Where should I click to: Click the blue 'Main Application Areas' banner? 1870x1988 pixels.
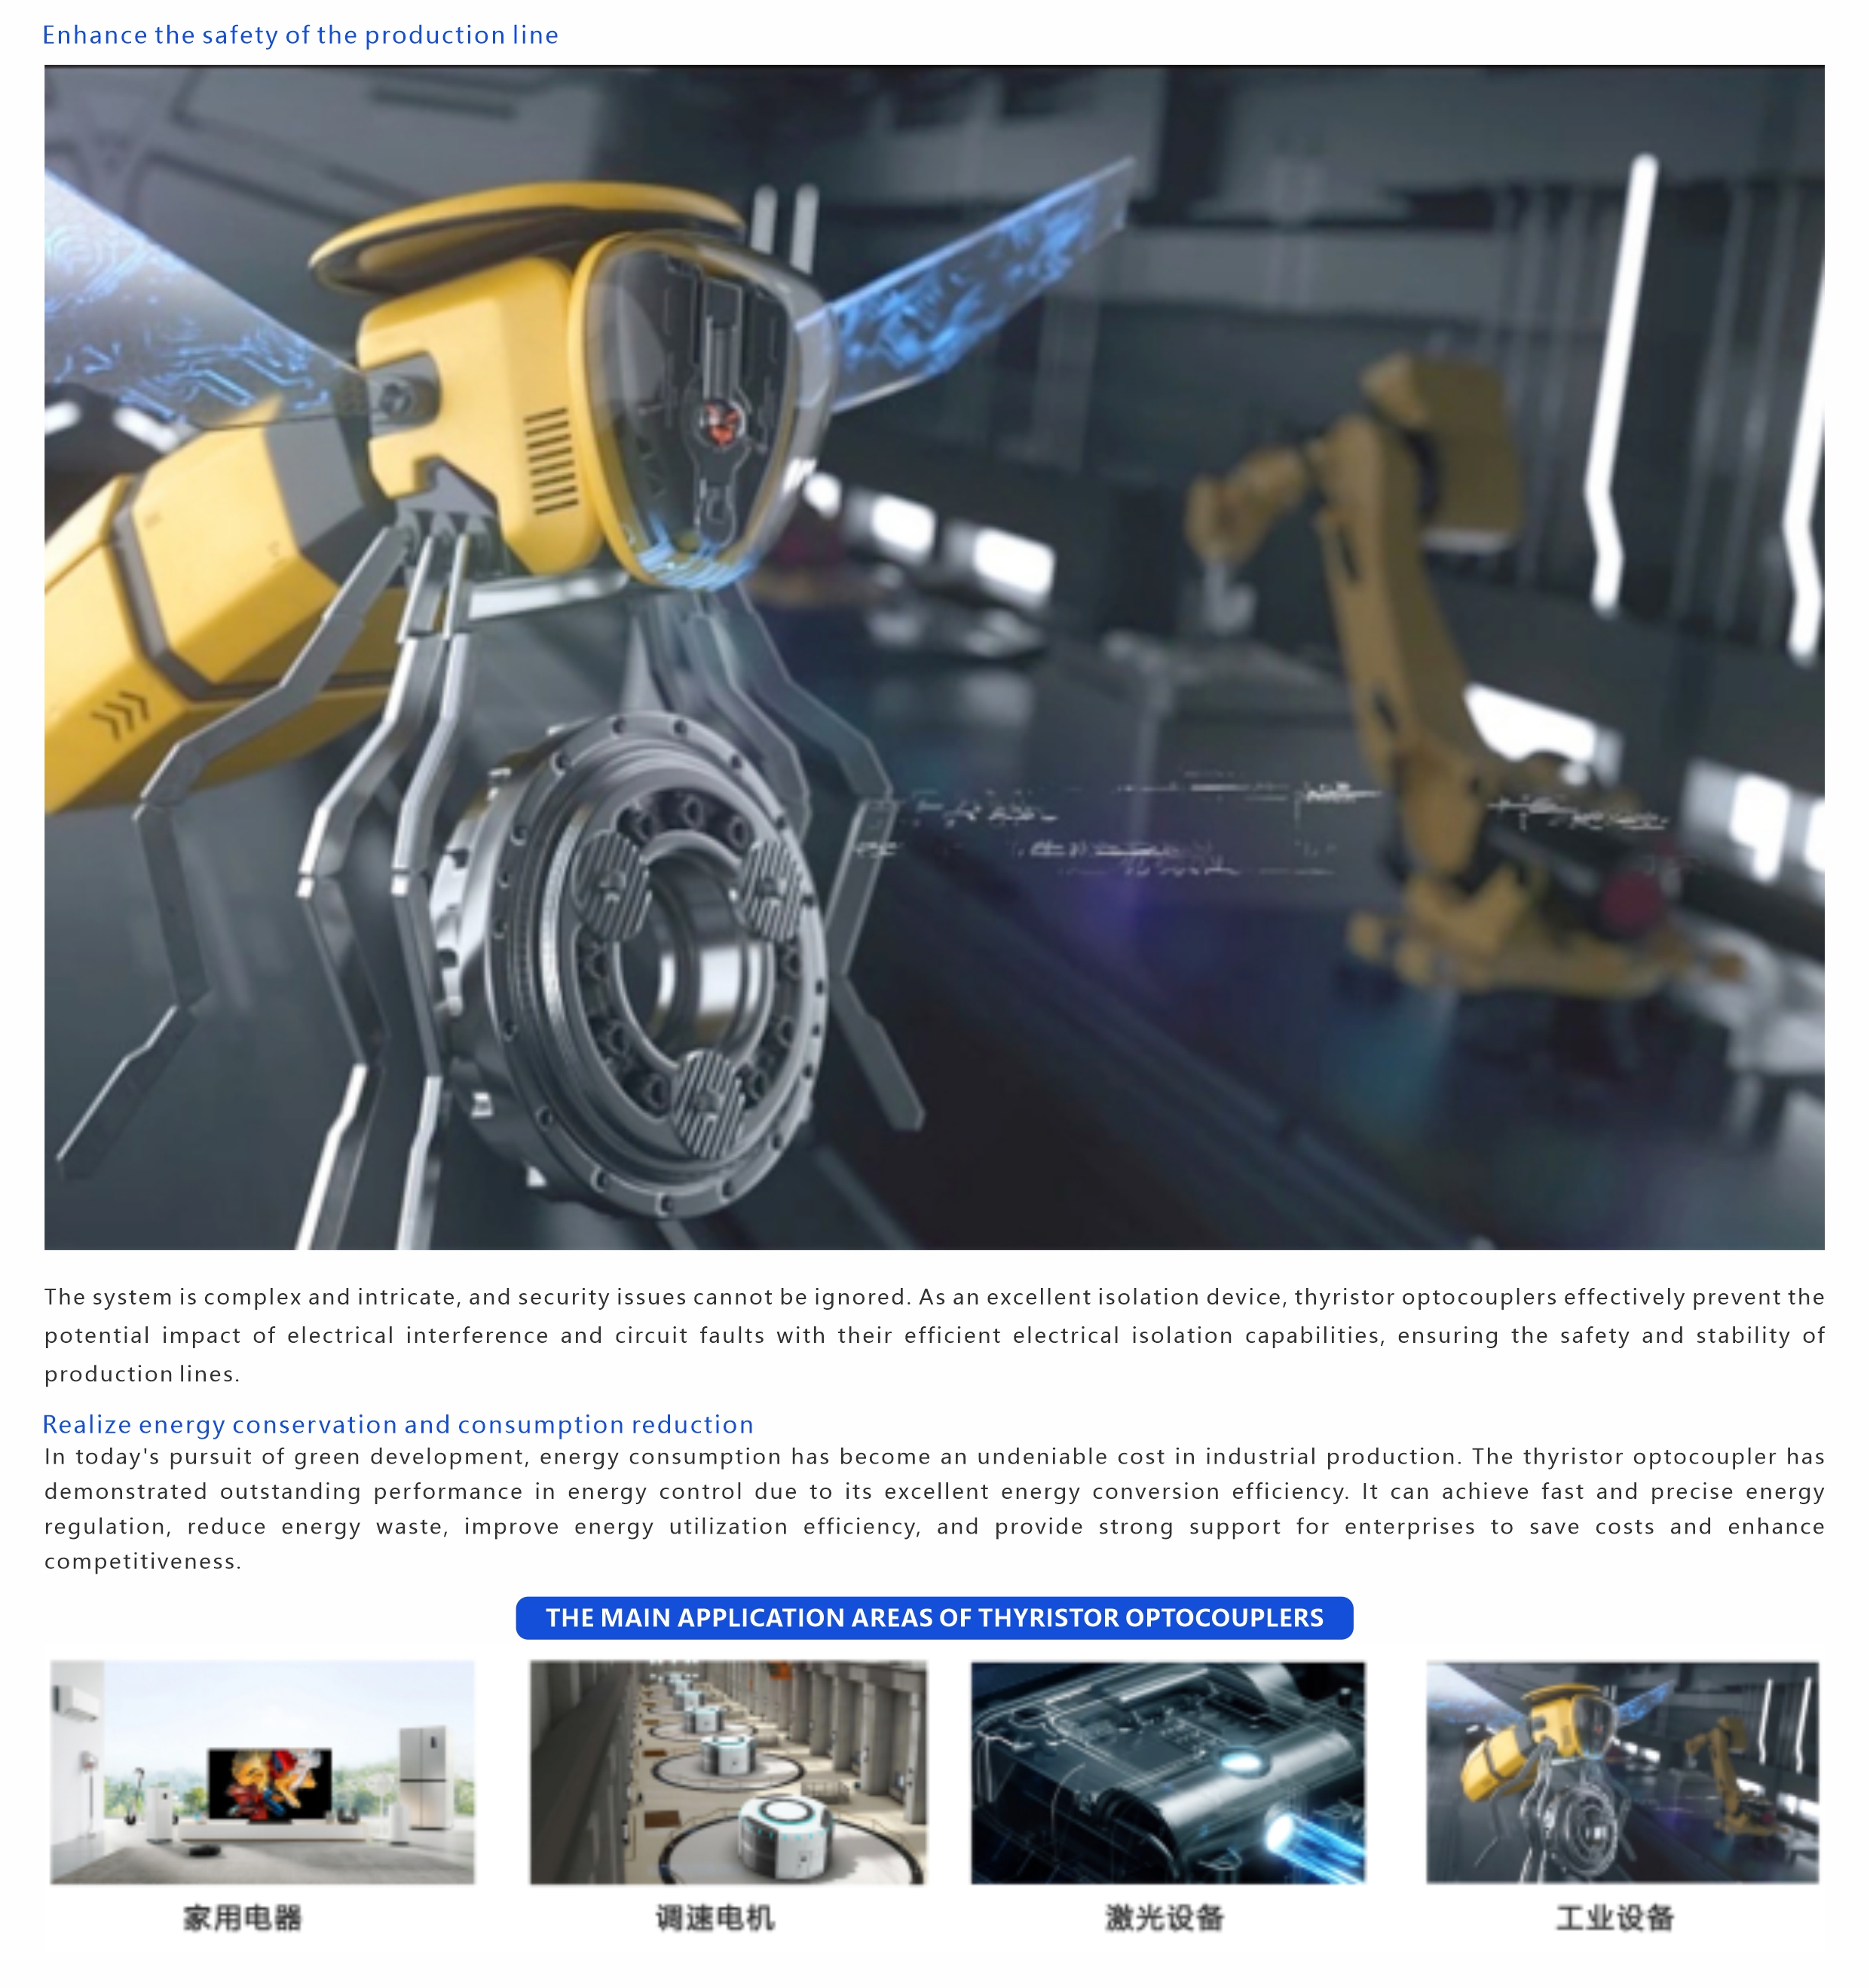pyautogui.click(x=934, y=1618)
